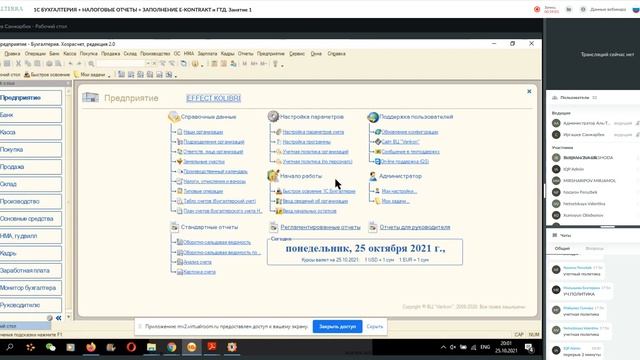Open Учетная политика организаций link
The width and height of the screenshot is (640, 360).
pyautogui.click(x=316, y=151)
